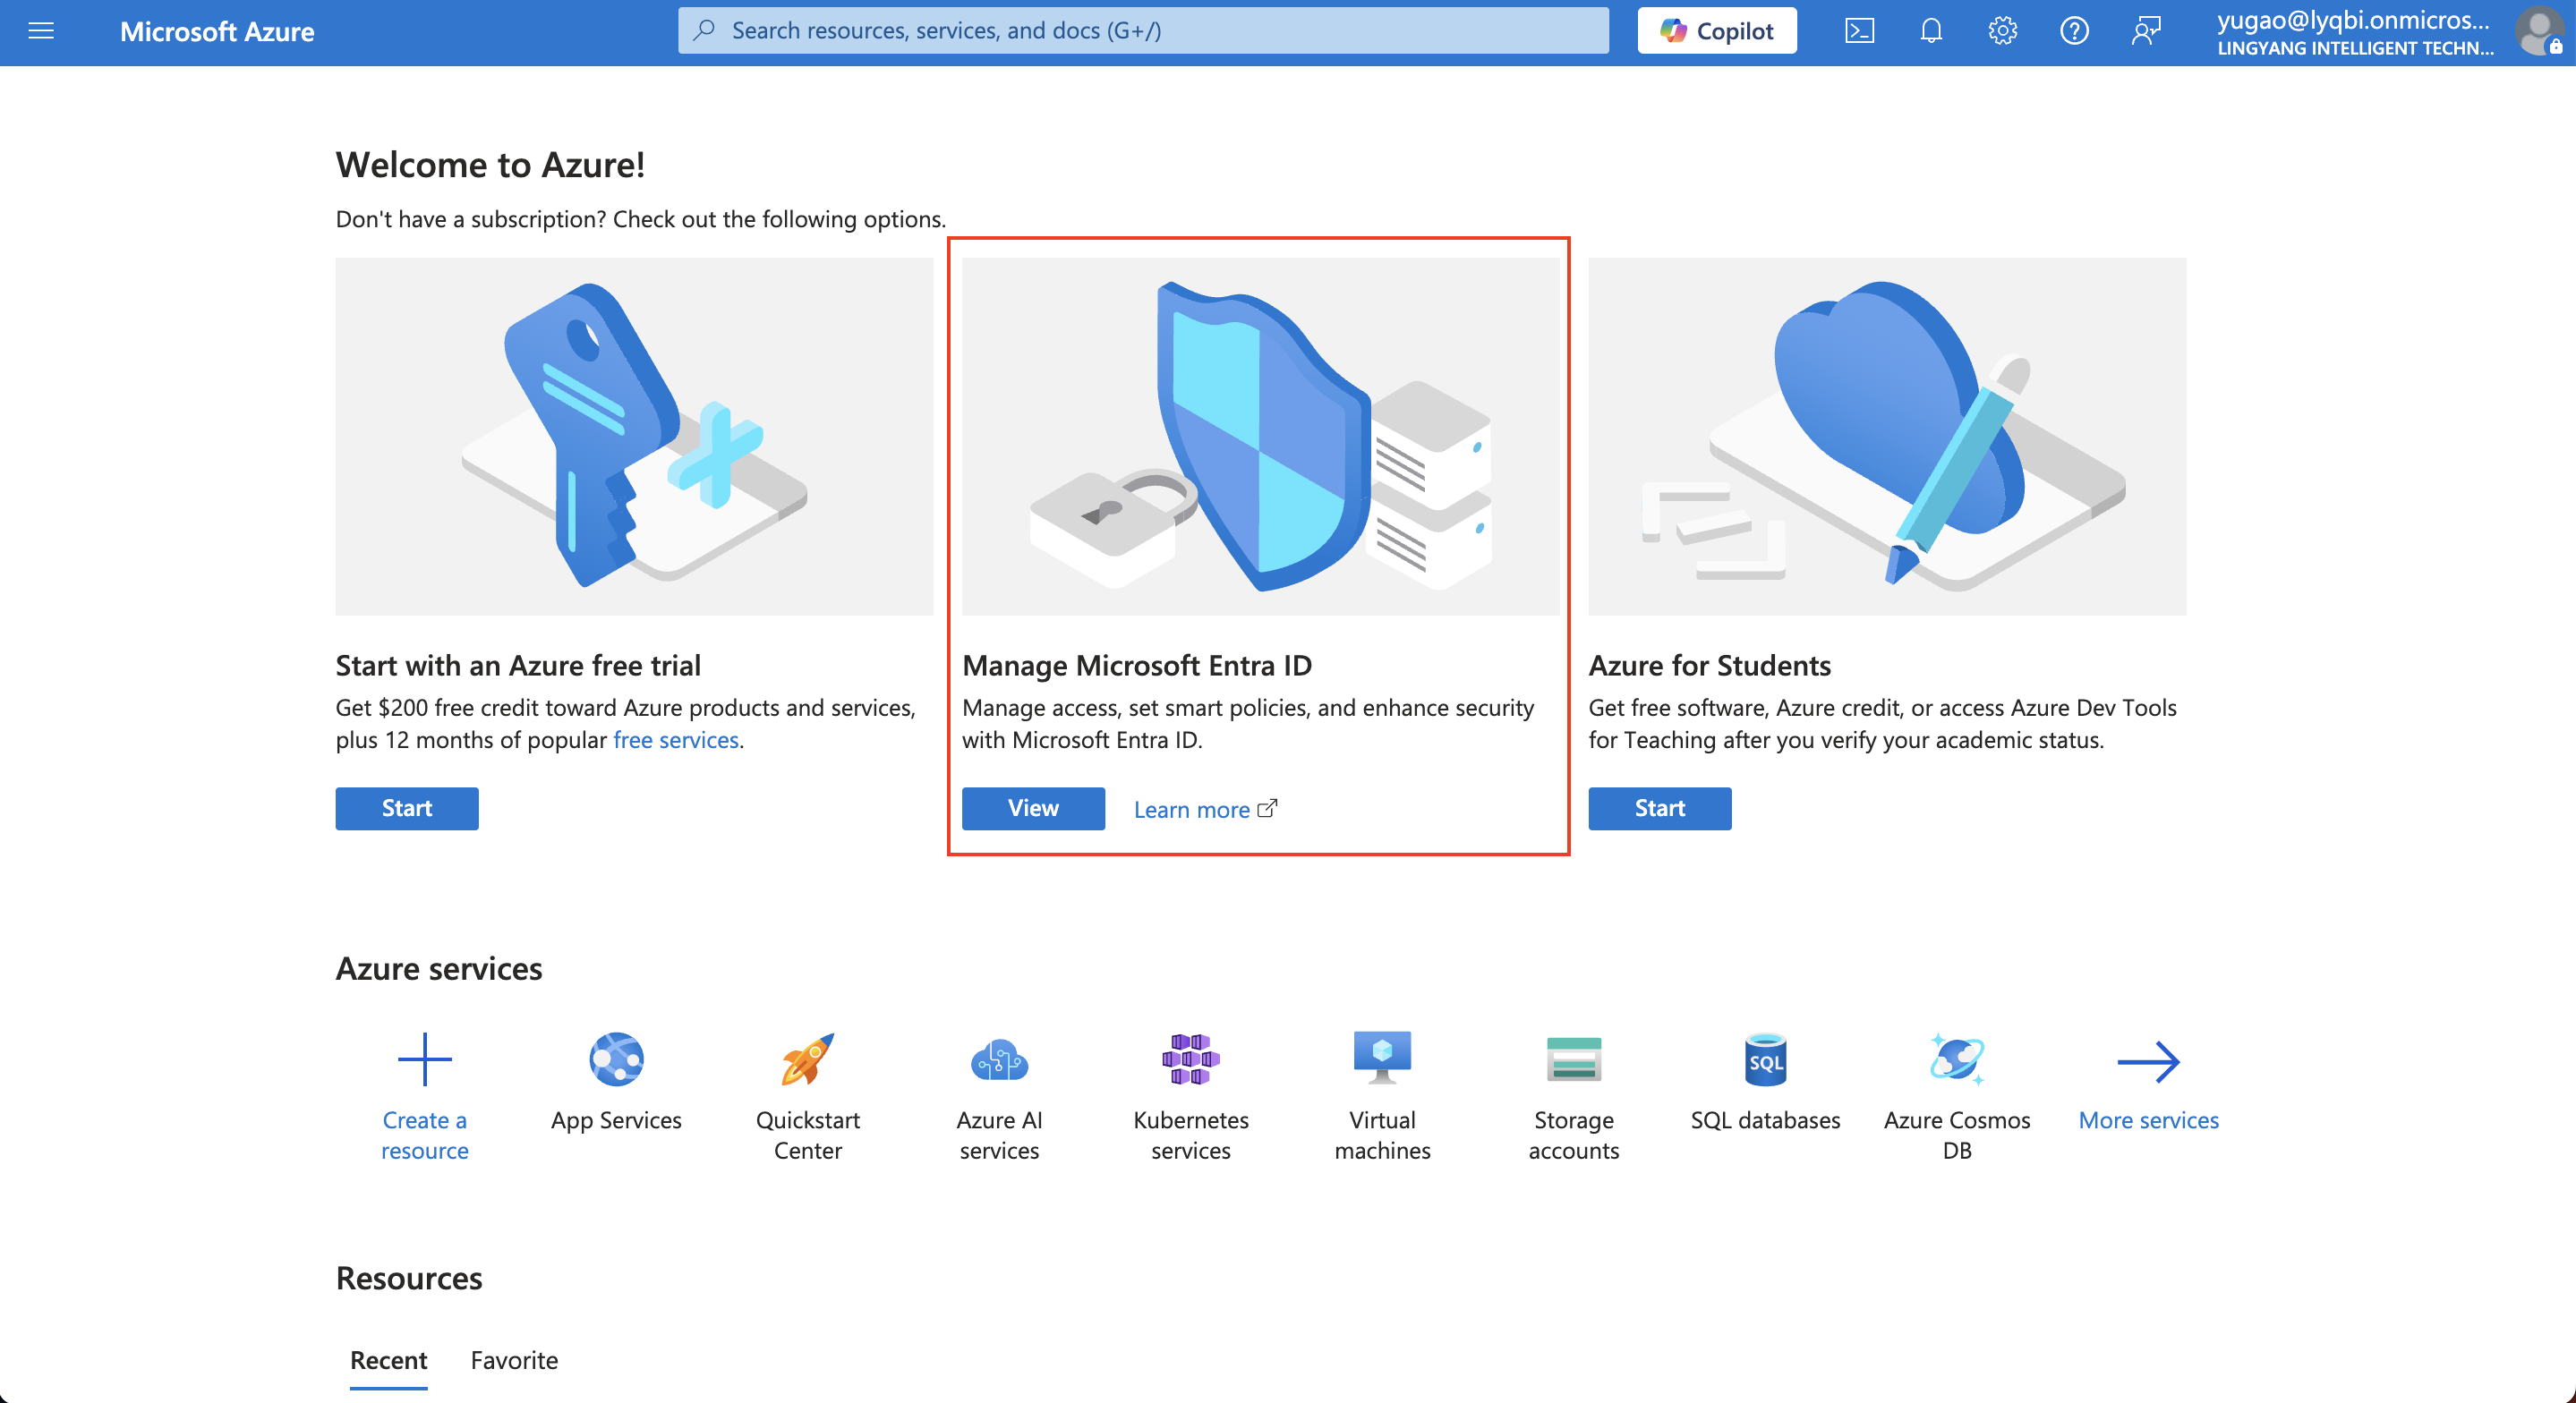
Task: Expand the hamburger portal menu
Action: click(x=41, y=31)
